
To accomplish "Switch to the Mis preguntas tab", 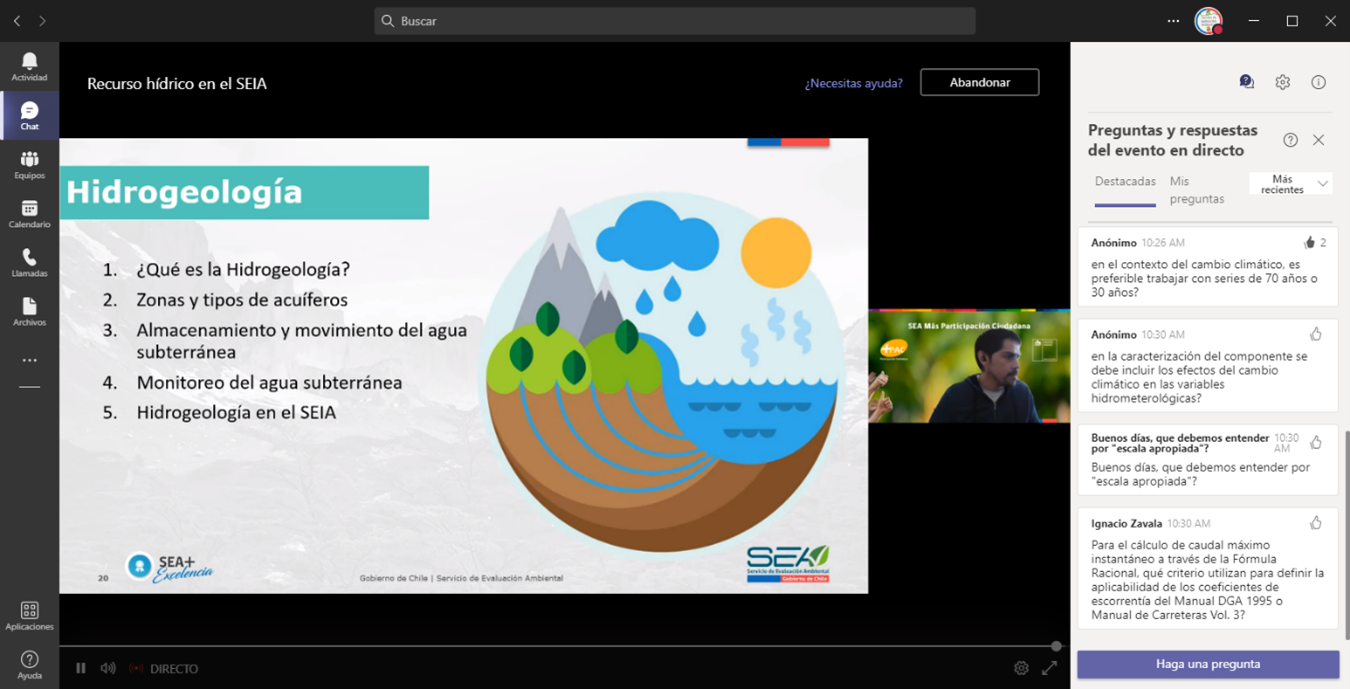I will (x=1196, y=190).
